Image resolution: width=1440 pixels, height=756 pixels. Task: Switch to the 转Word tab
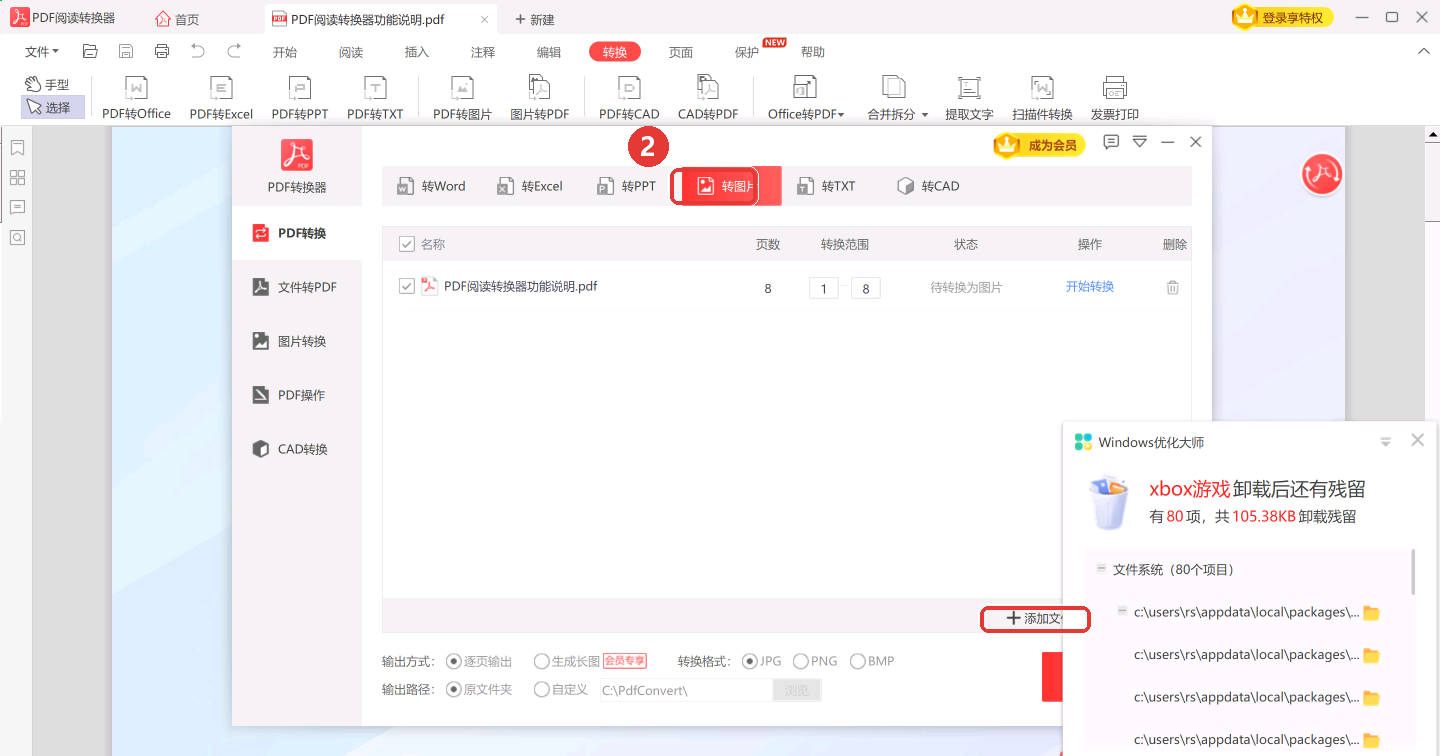432,186
